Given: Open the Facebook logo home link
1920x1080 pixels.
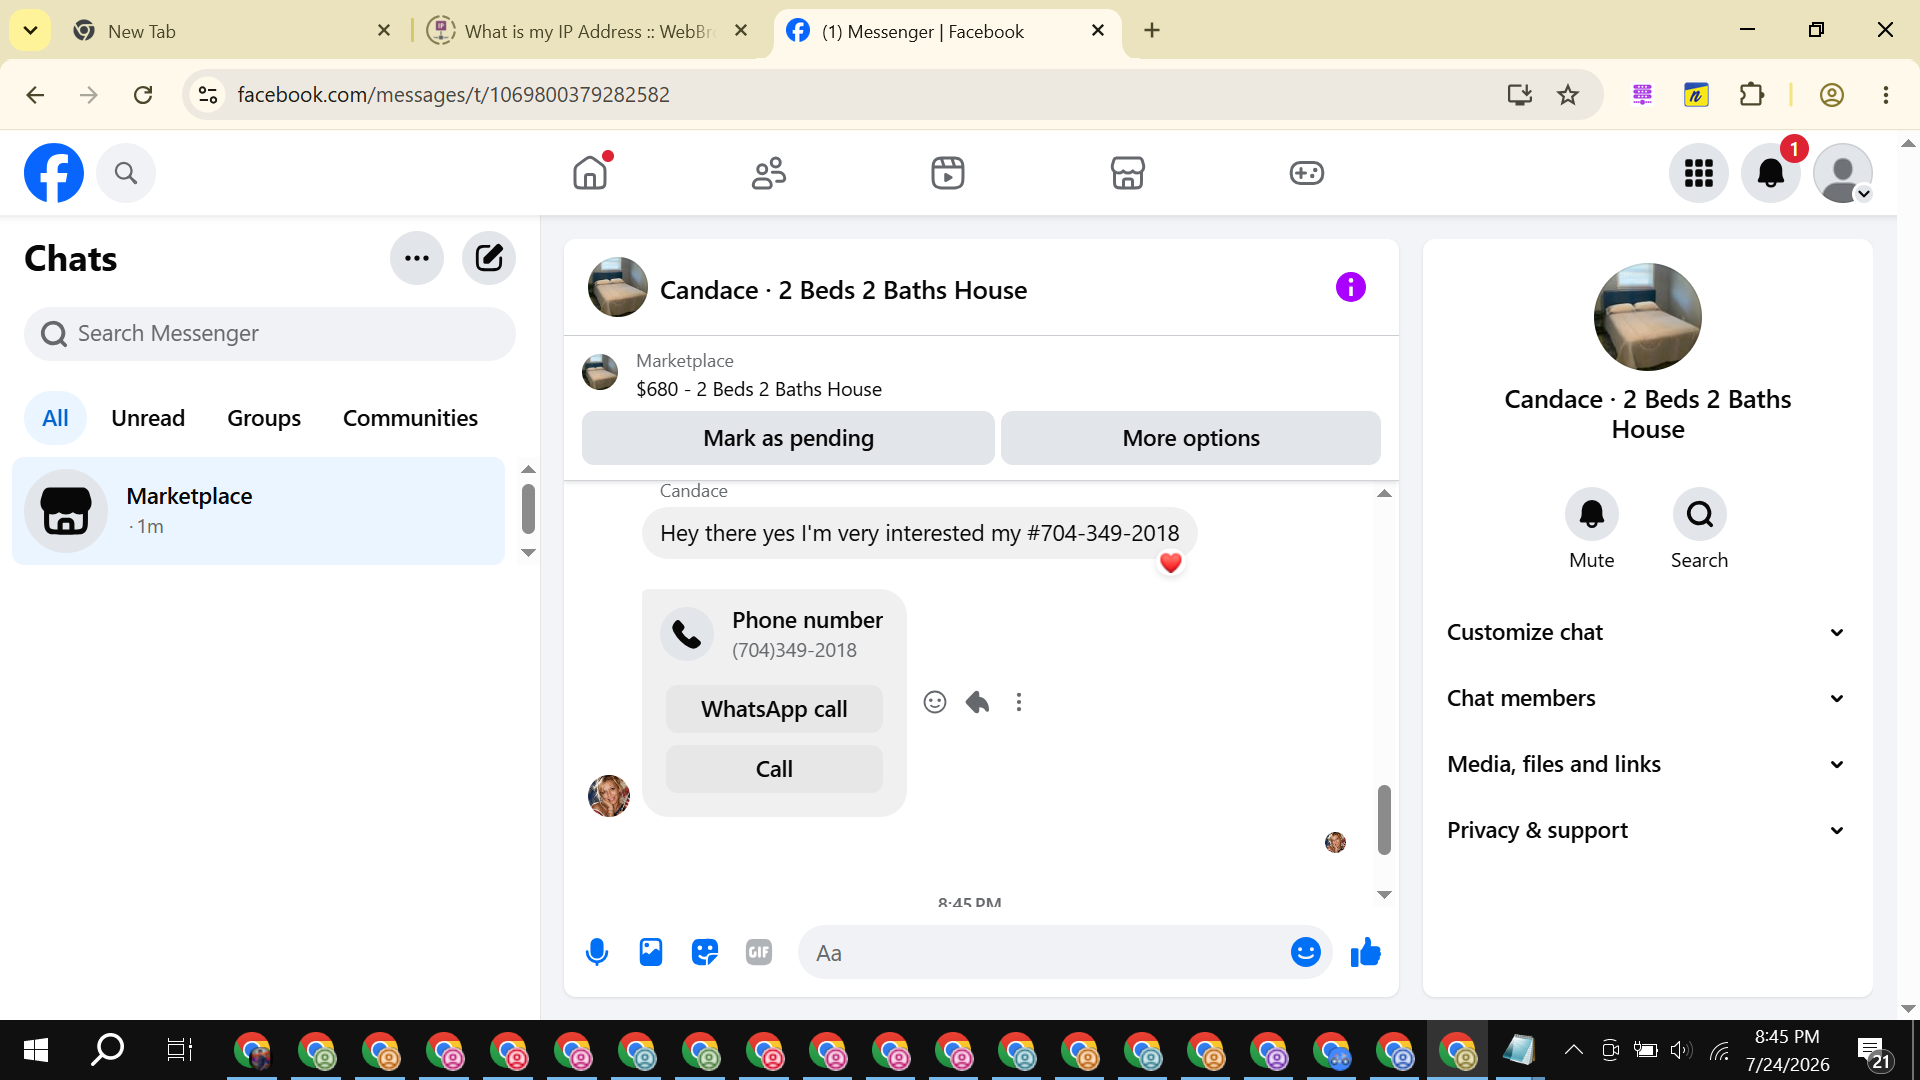Looking at the screenshot, I should 54,173.
